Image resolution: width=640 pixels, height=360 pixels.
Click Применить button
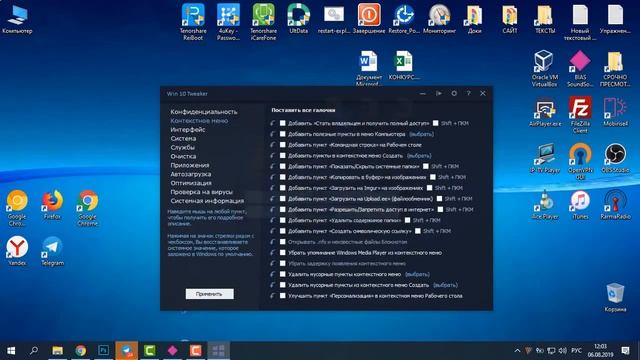point(210,294)
